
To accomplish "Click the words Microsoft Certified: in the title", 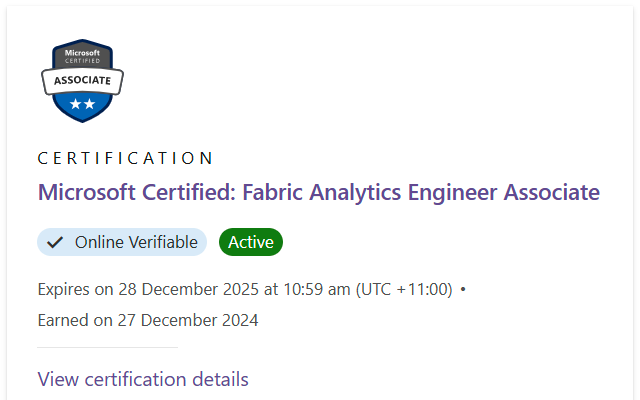I will (x=137, y=192).
